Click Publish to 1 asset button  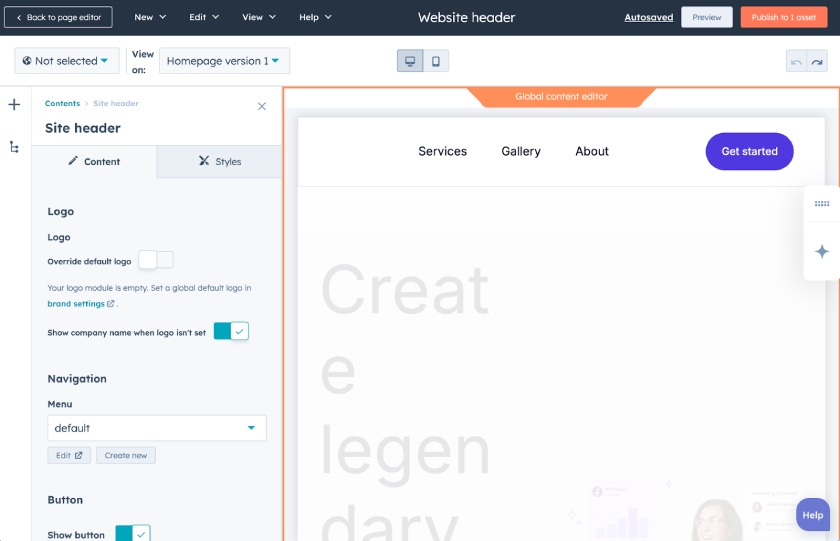784,17
